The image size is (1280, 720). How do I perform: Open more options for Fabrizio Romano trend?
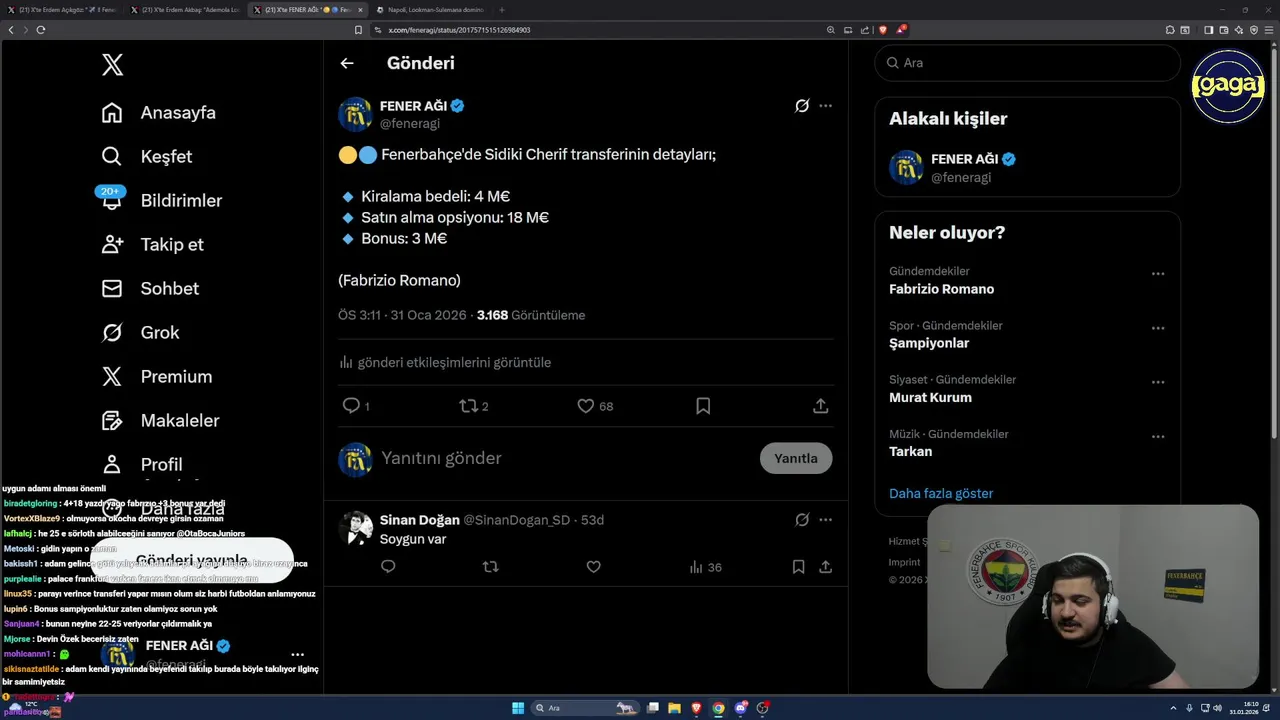tap(1157, 274)
